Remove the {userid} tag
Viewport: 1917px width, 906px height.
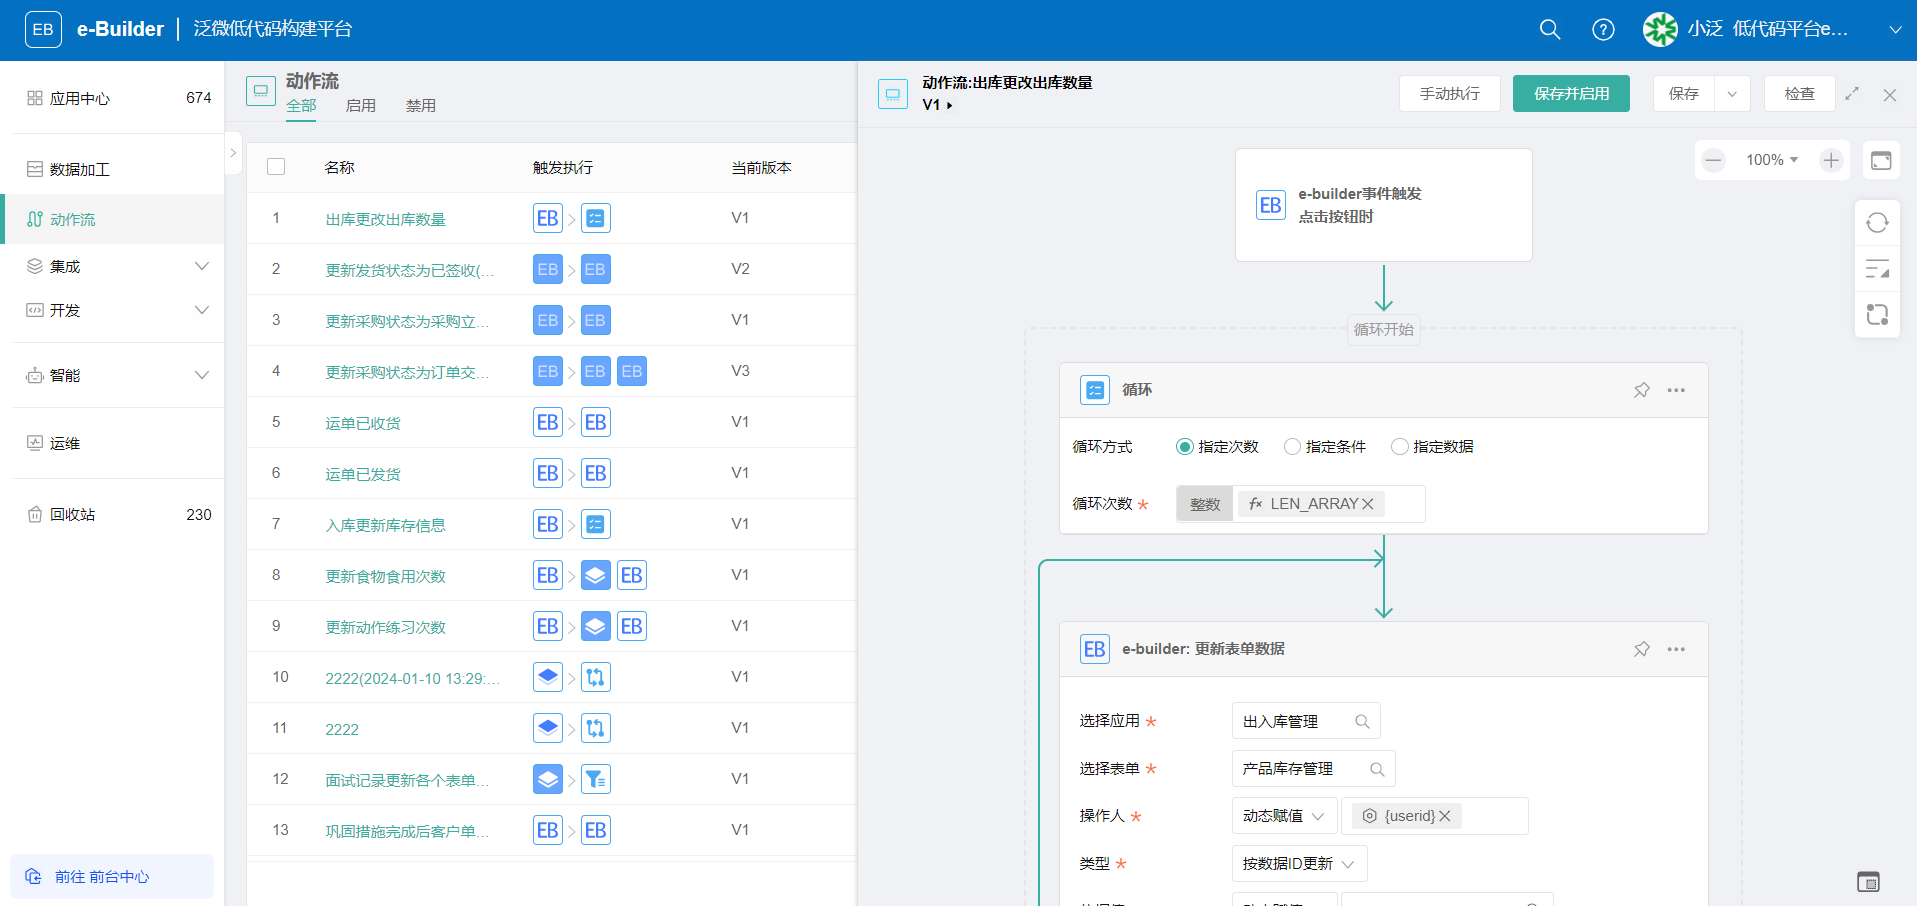tap(1445, 816)
